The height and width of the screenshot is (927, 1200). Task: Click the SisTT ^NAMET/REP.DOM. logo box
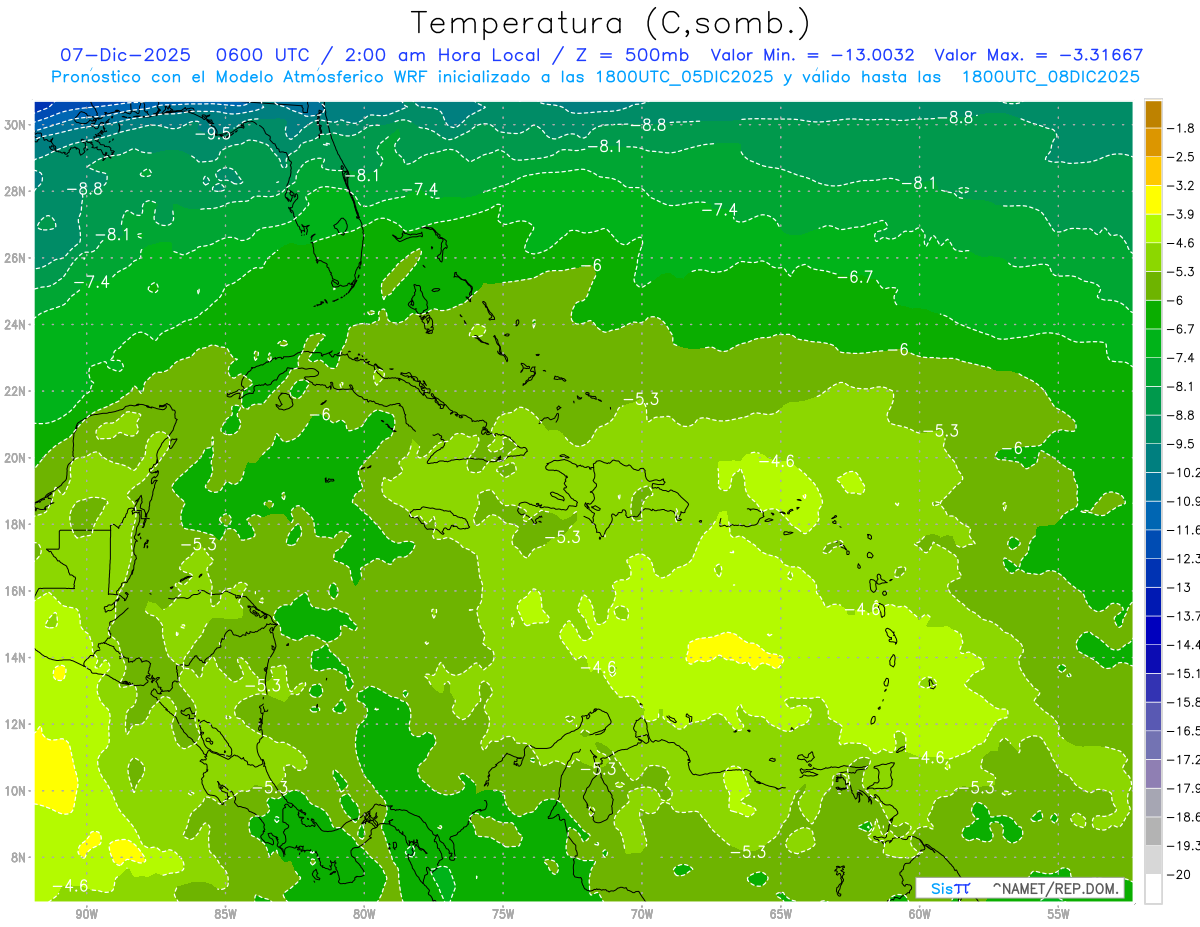pyautogui.click(x=1019, y=888)
